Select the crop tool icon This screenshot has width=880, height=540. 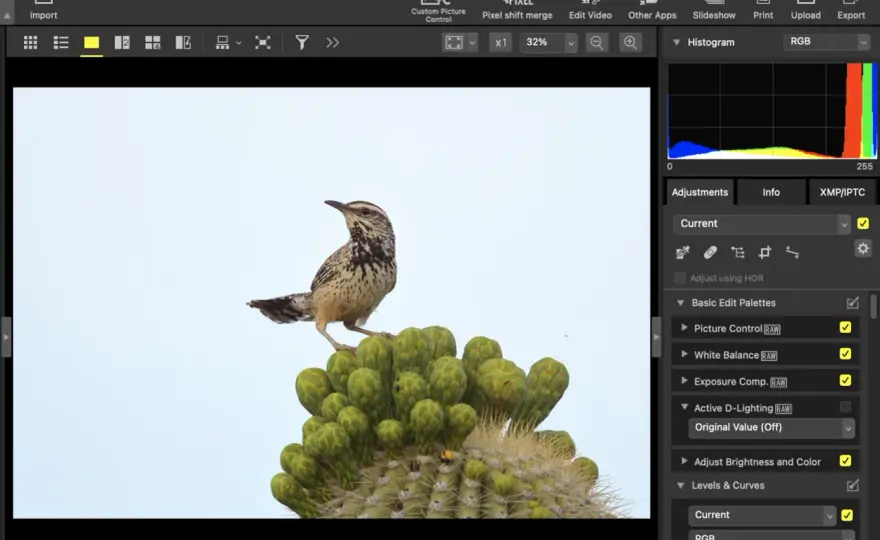point(764,253)
